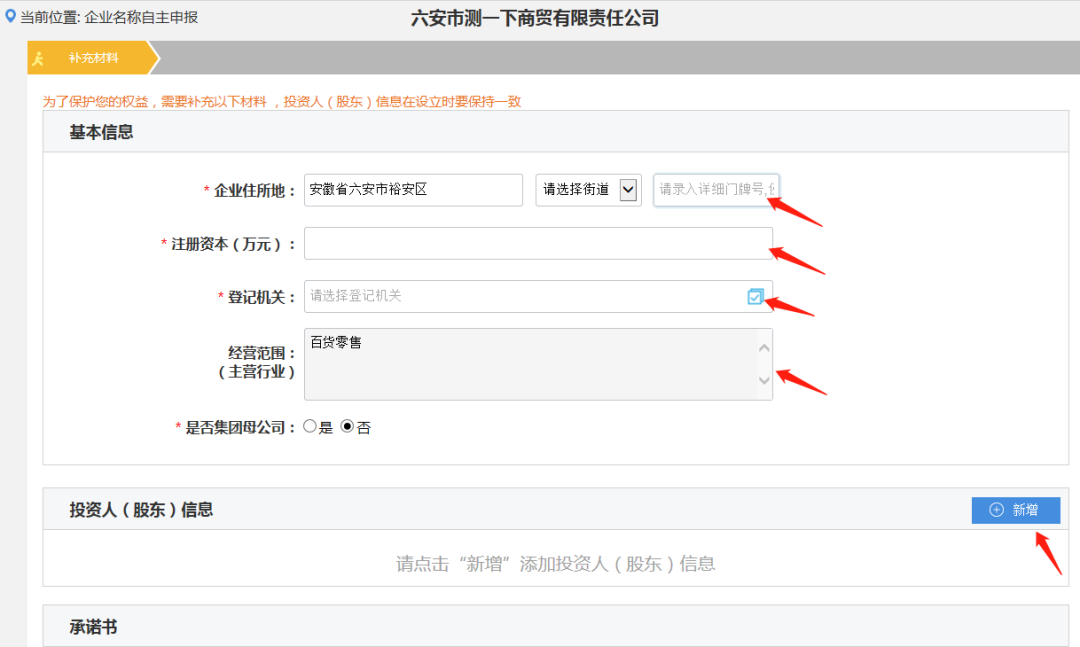Viewport: 1080px width, 647px height.
Task: Switch to the 补充材料 step tab
Action: tap(93, 58)
